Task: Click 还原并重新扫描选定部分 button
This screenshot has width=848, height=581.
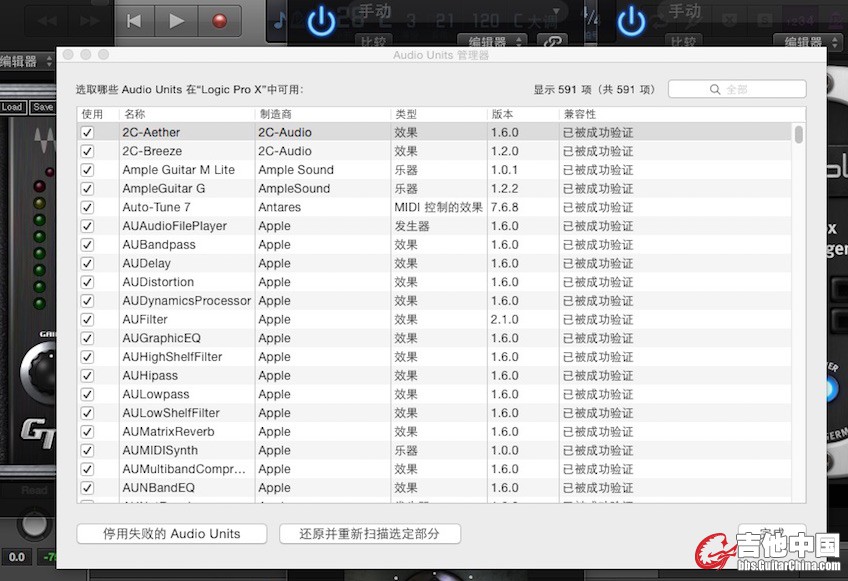Action: (370, 534)
